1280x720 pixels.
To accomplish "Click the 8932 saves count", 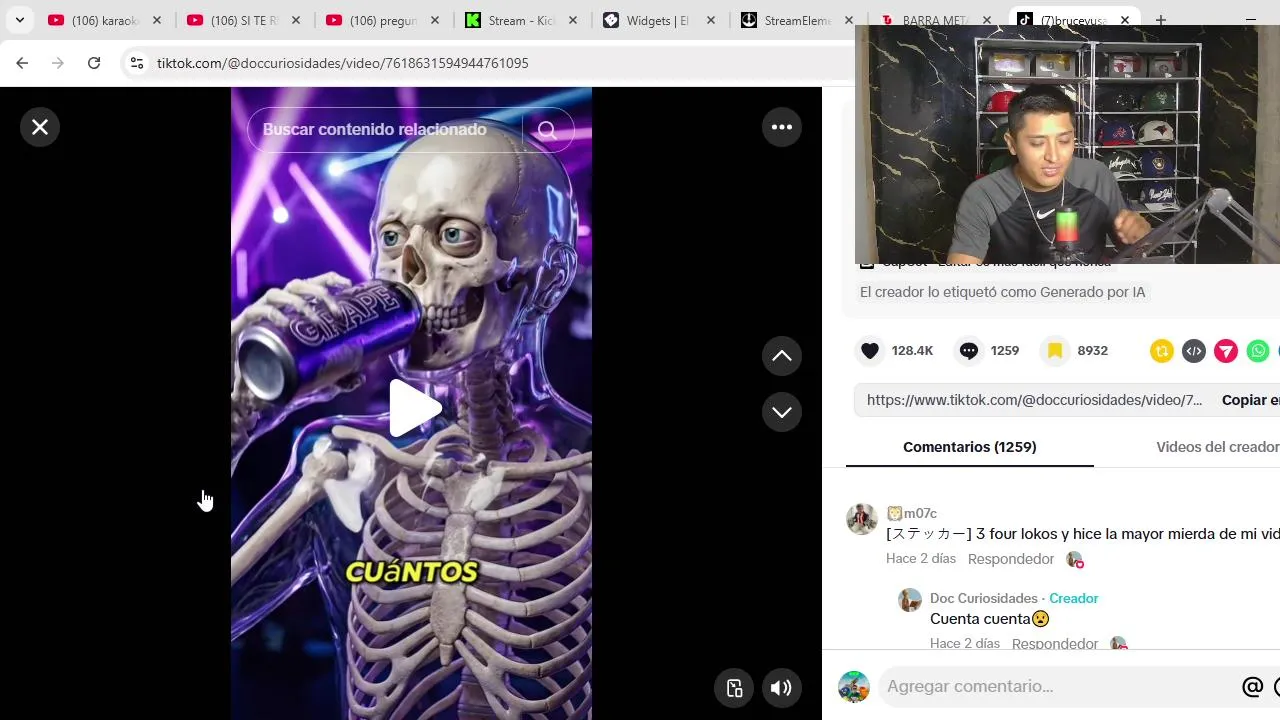I will [1093, 351].
